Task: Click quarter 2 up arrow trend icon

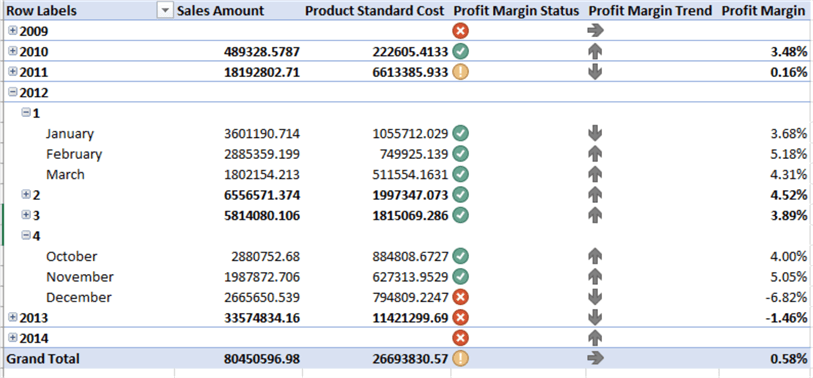Action: 595,194
